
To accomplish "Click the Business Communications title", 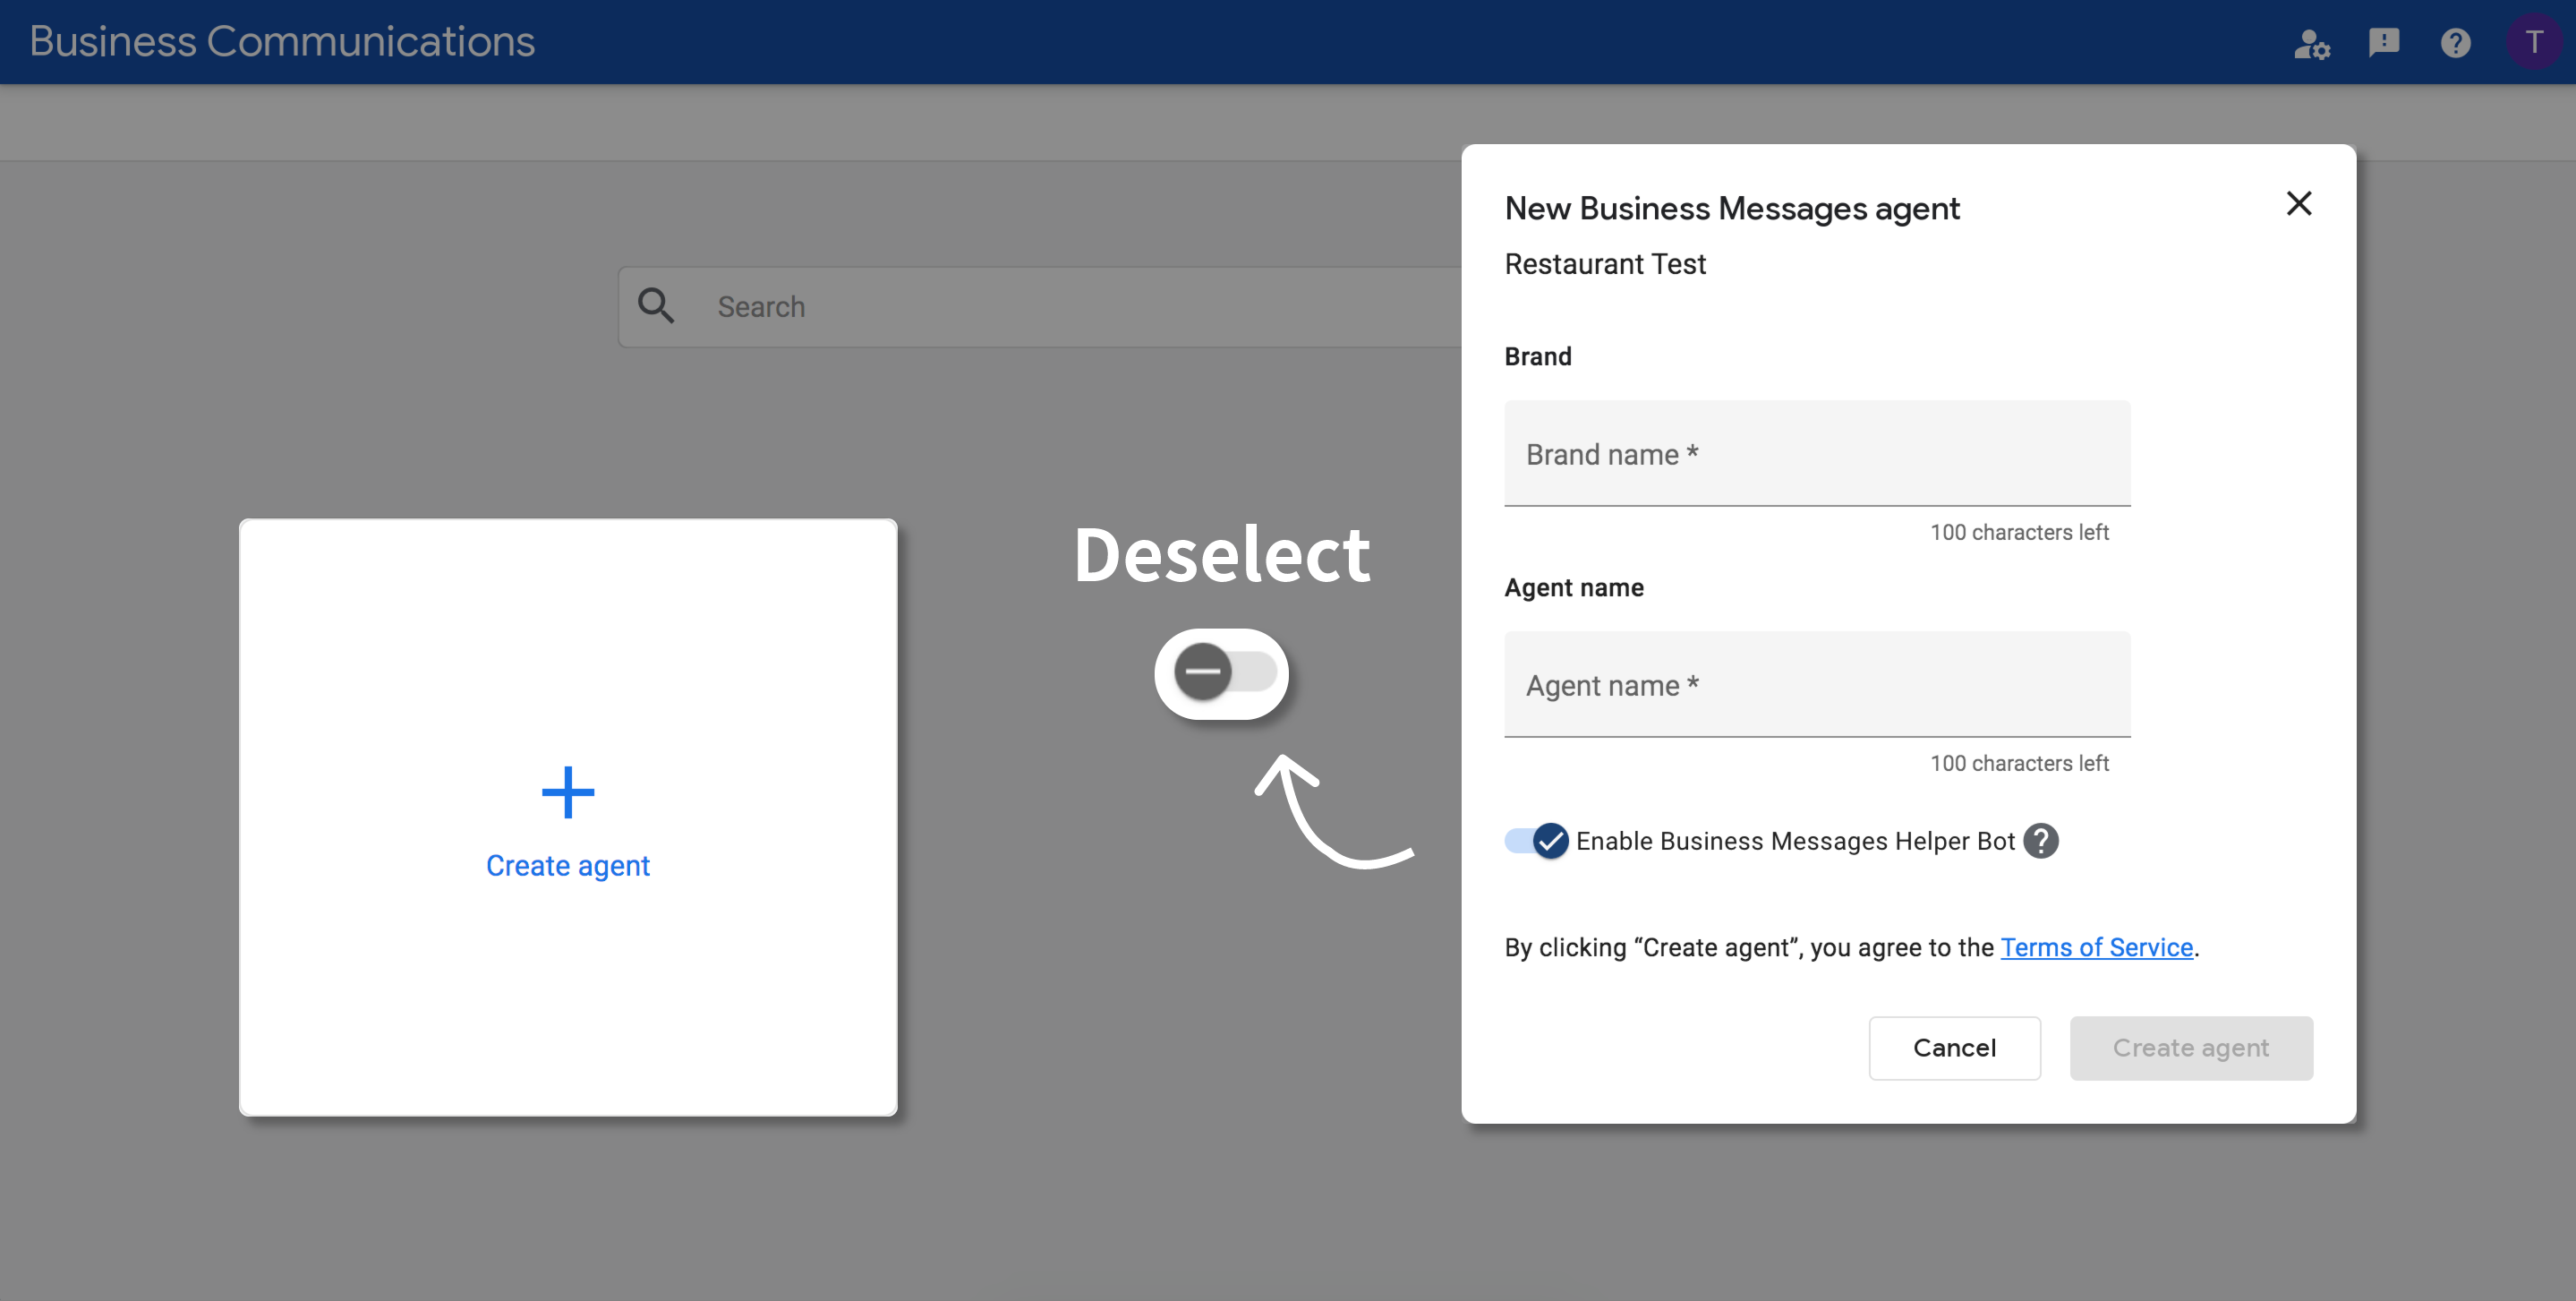I will [282, 41].
